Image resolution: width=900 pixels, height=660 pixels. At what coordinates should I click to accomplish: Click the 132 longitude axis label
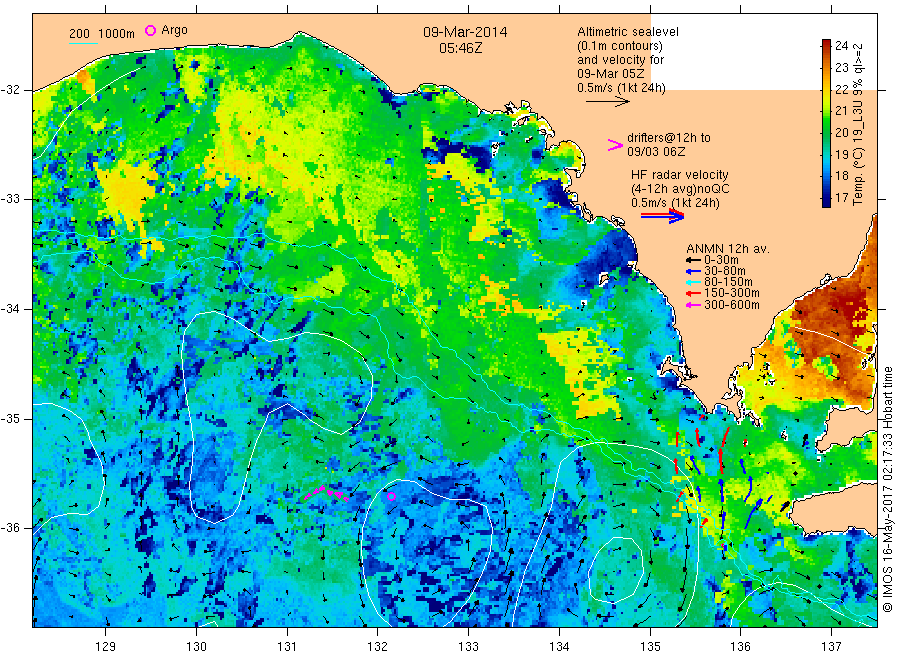378,647
